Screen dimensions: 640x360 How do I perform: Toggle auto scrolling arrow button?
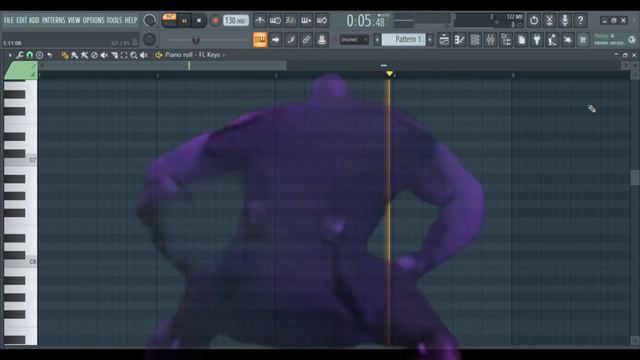point(275,40)
